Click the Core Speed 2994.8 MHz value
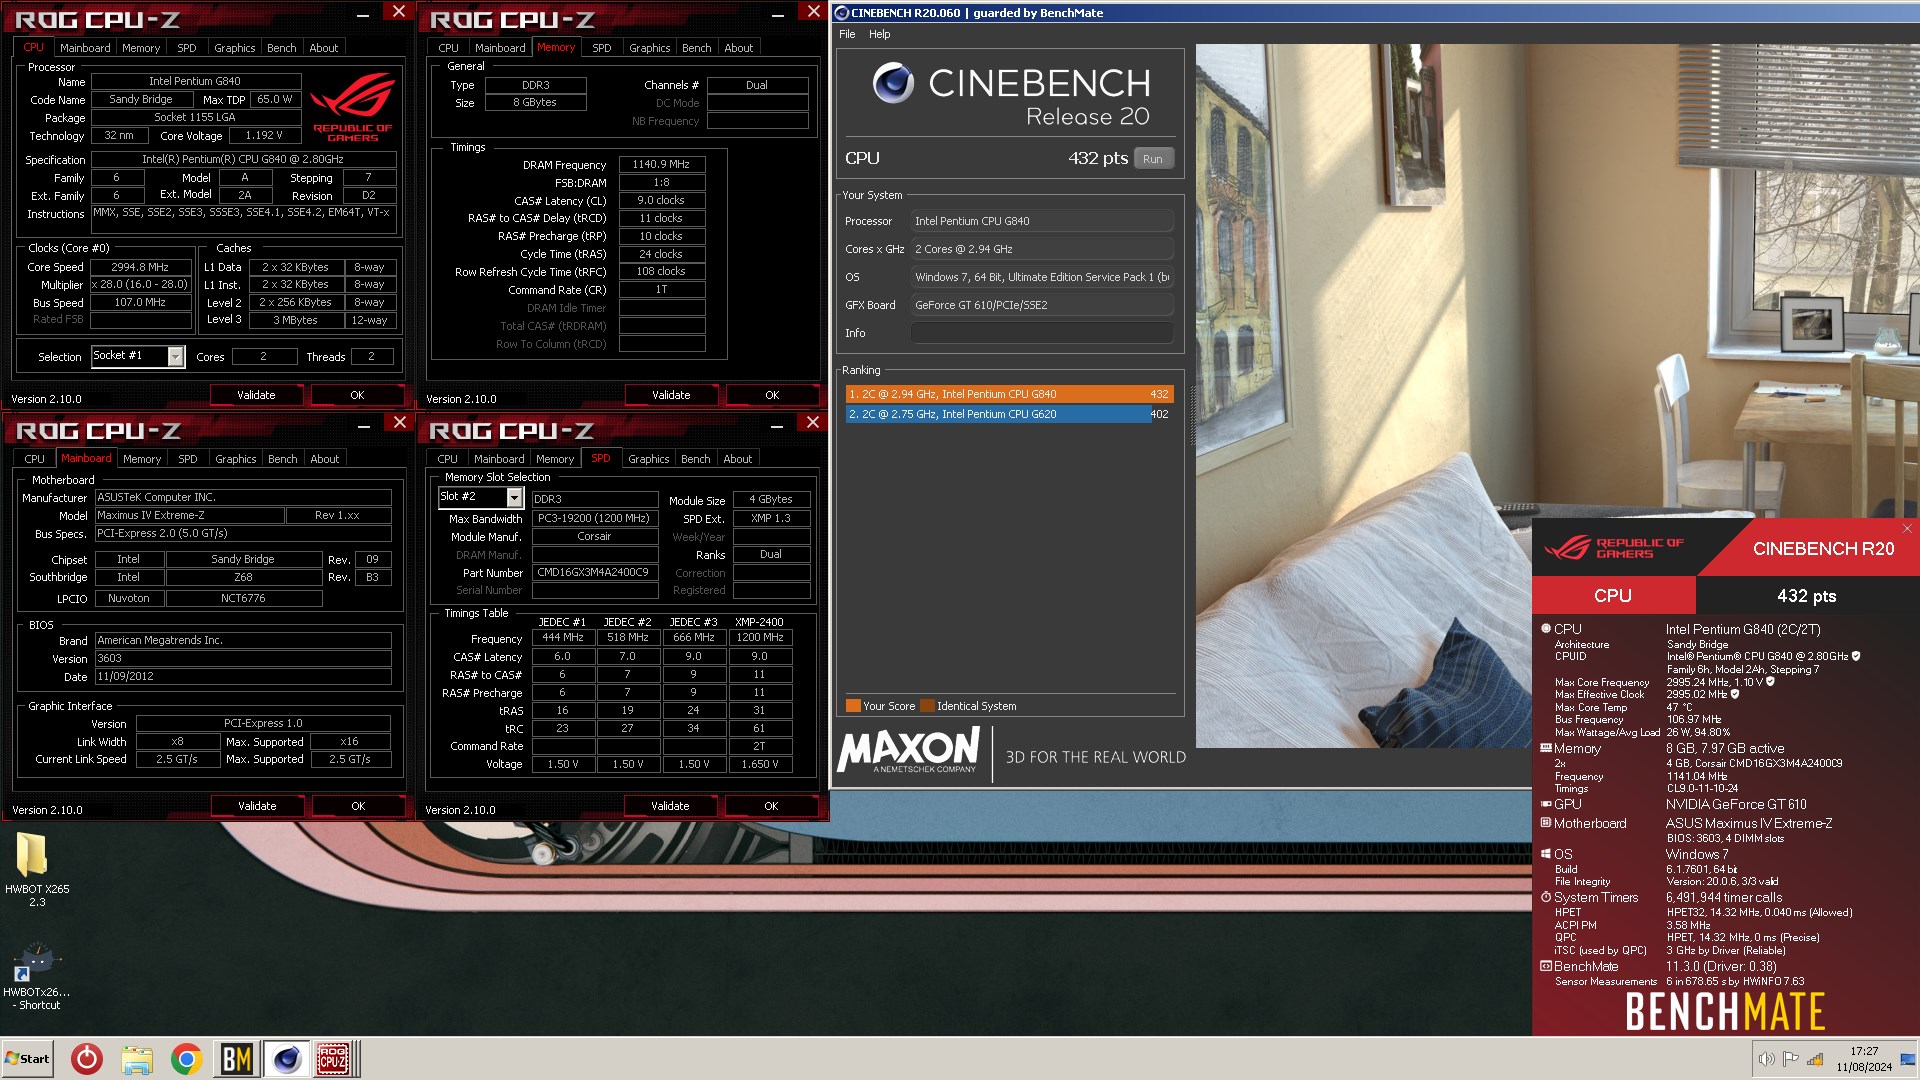The width and height of the screenshot is (1920, 1080). pyautogui.click(x=140, y=267)
